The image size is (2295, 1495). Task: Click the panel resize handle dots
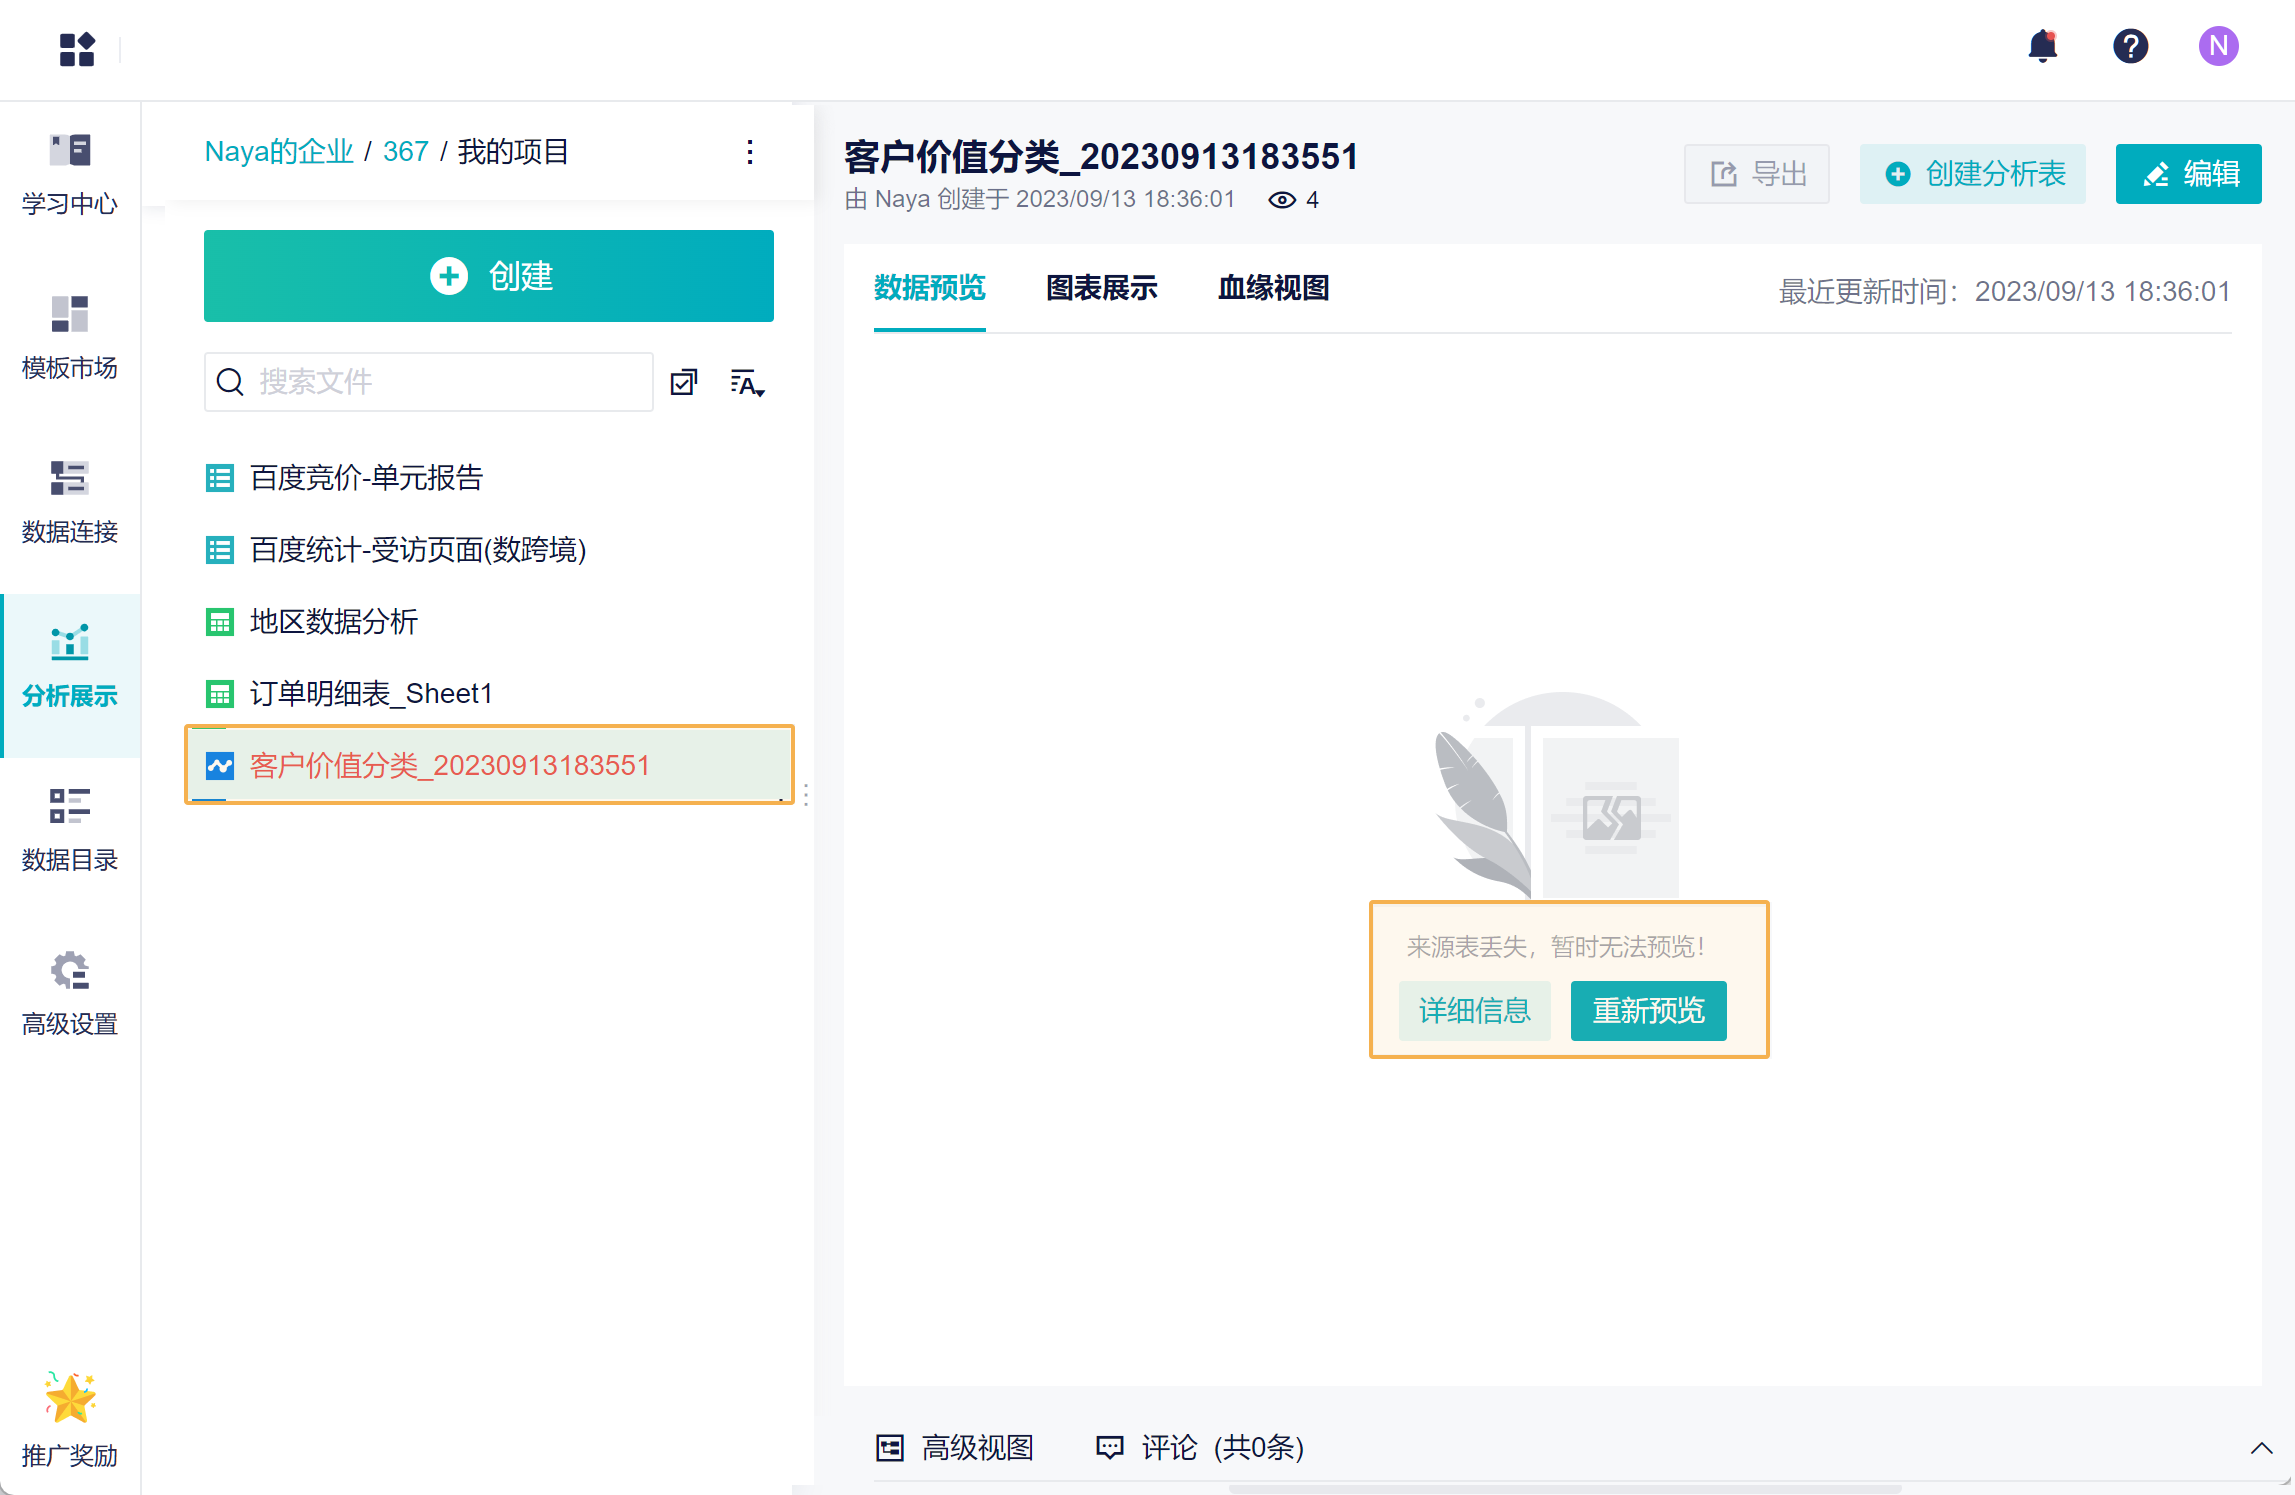tap(806, 795)
